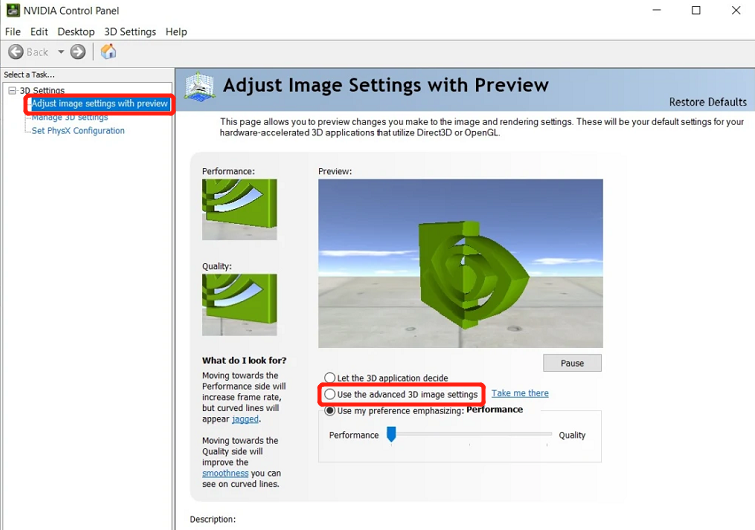
Task: Click the Back arrow icon in toolbar
Action: coord(16,52)
